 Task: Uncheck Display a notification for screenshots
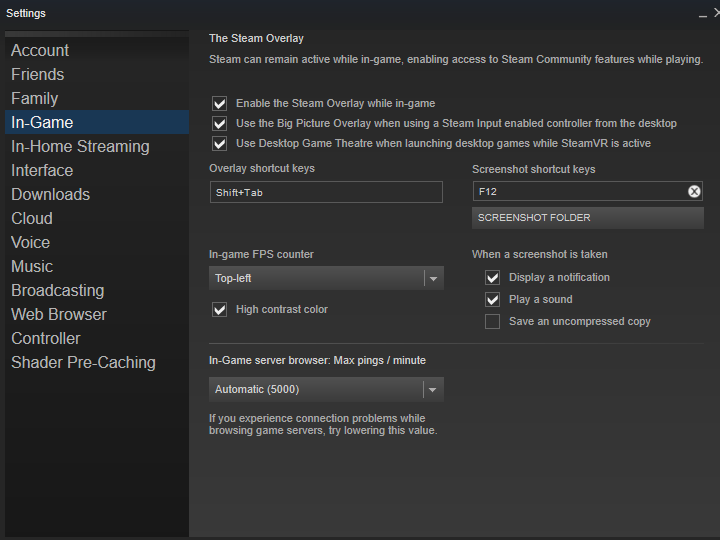(492, 278)
